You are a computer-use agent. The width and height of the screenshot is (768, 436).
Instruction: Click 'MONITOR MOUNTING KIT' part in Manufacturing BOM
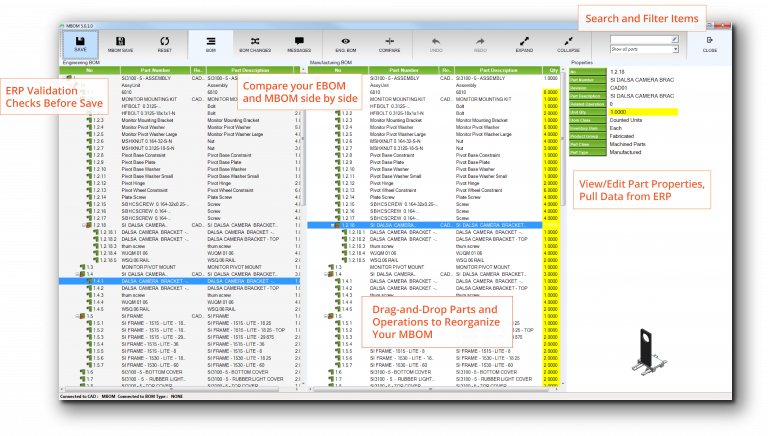coord(396,99)
